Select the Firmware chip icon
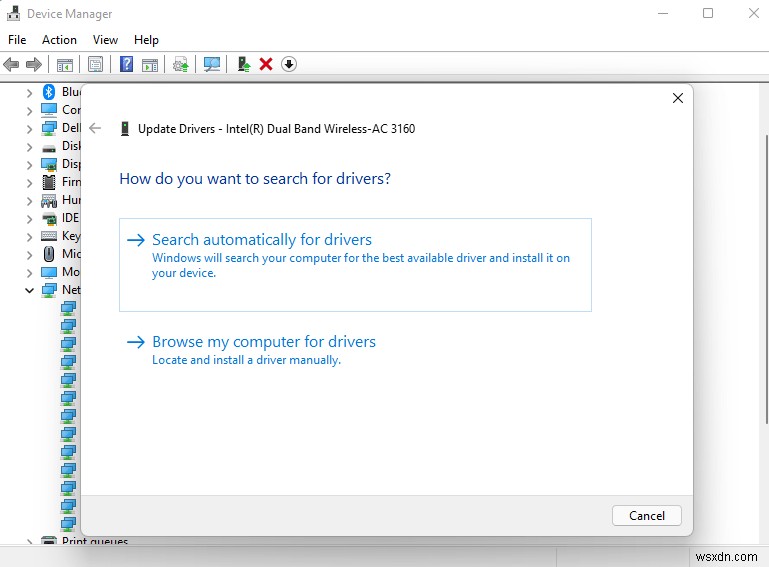Screen dimensions: 769x567 pyautogui.click(x=49, y=182)
